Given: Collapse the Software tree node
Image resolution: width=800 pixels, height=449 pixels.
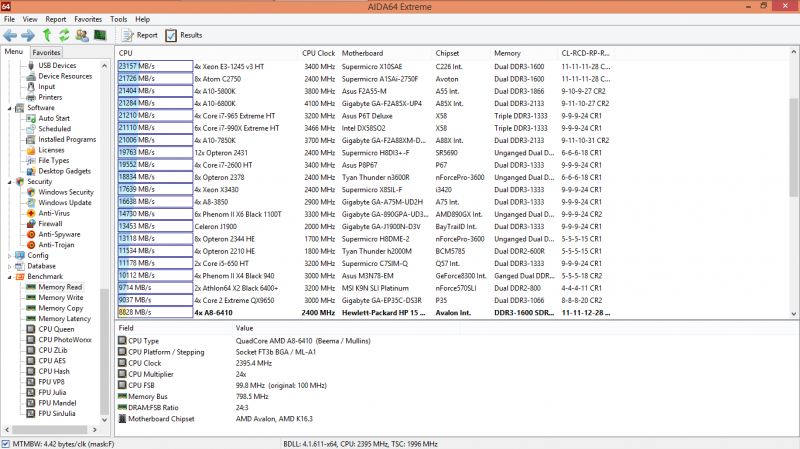Looking at the screenshot, I should [x=10, y=108].
